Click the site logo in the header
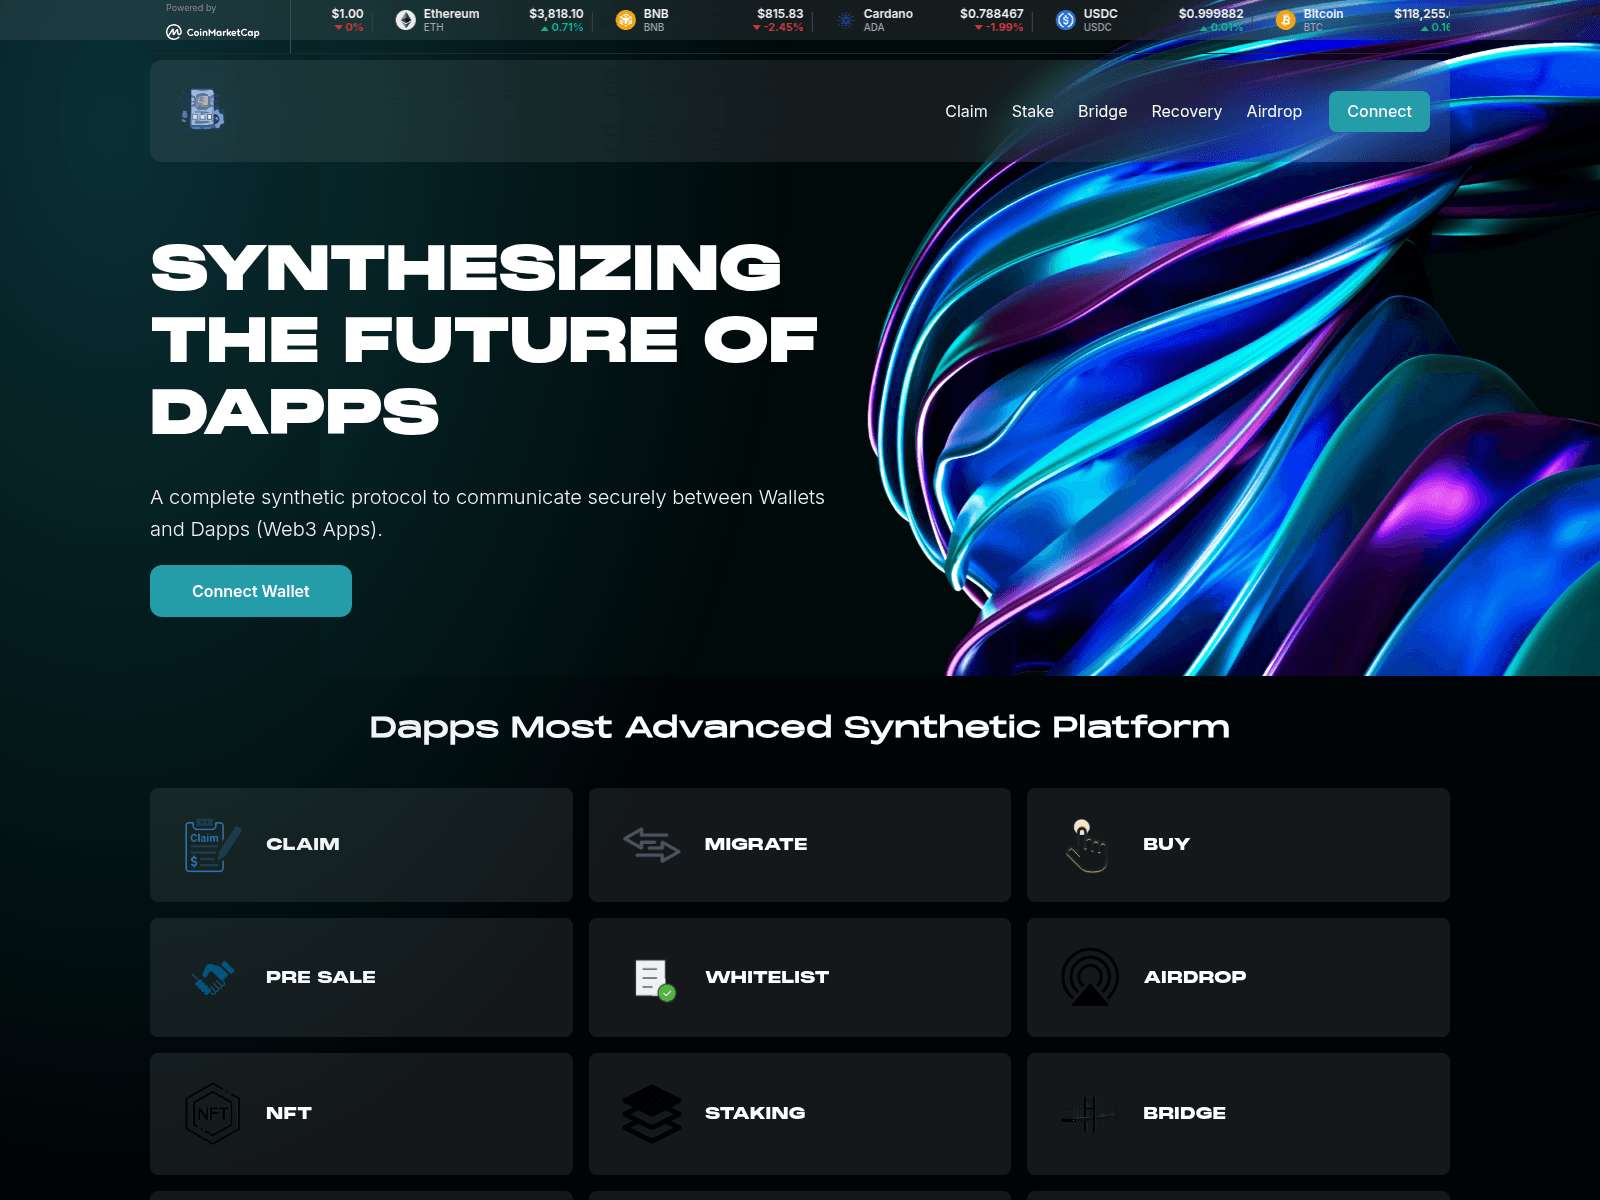 click(x=203, y=109)
